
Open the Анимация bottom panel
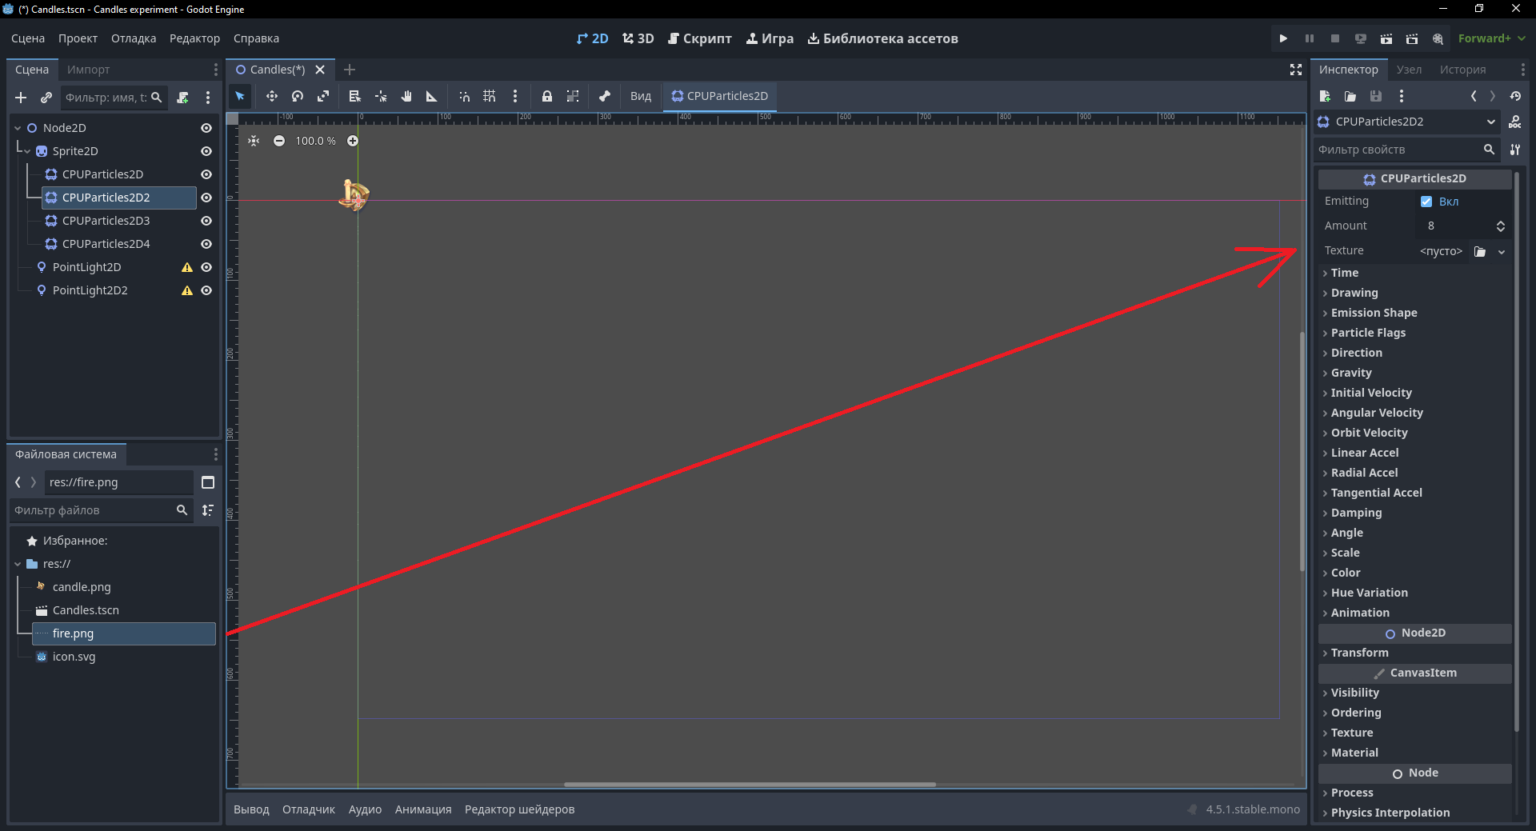[423, 809]
